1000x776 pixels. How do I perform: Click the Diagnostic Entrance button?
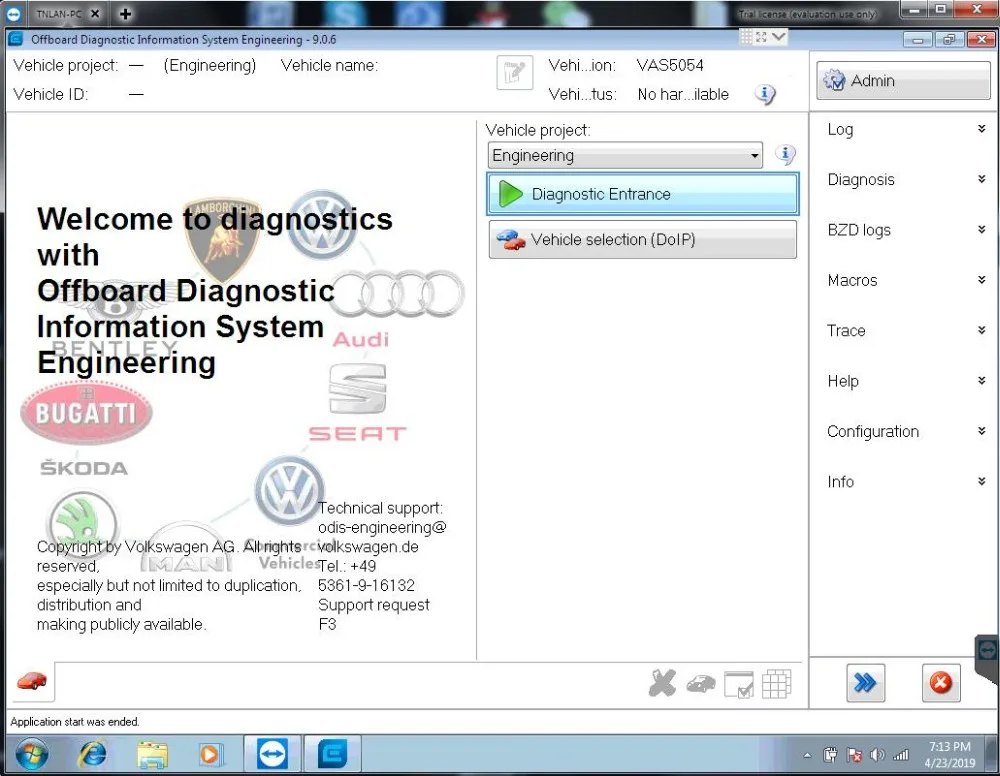(x=642, y=194)
